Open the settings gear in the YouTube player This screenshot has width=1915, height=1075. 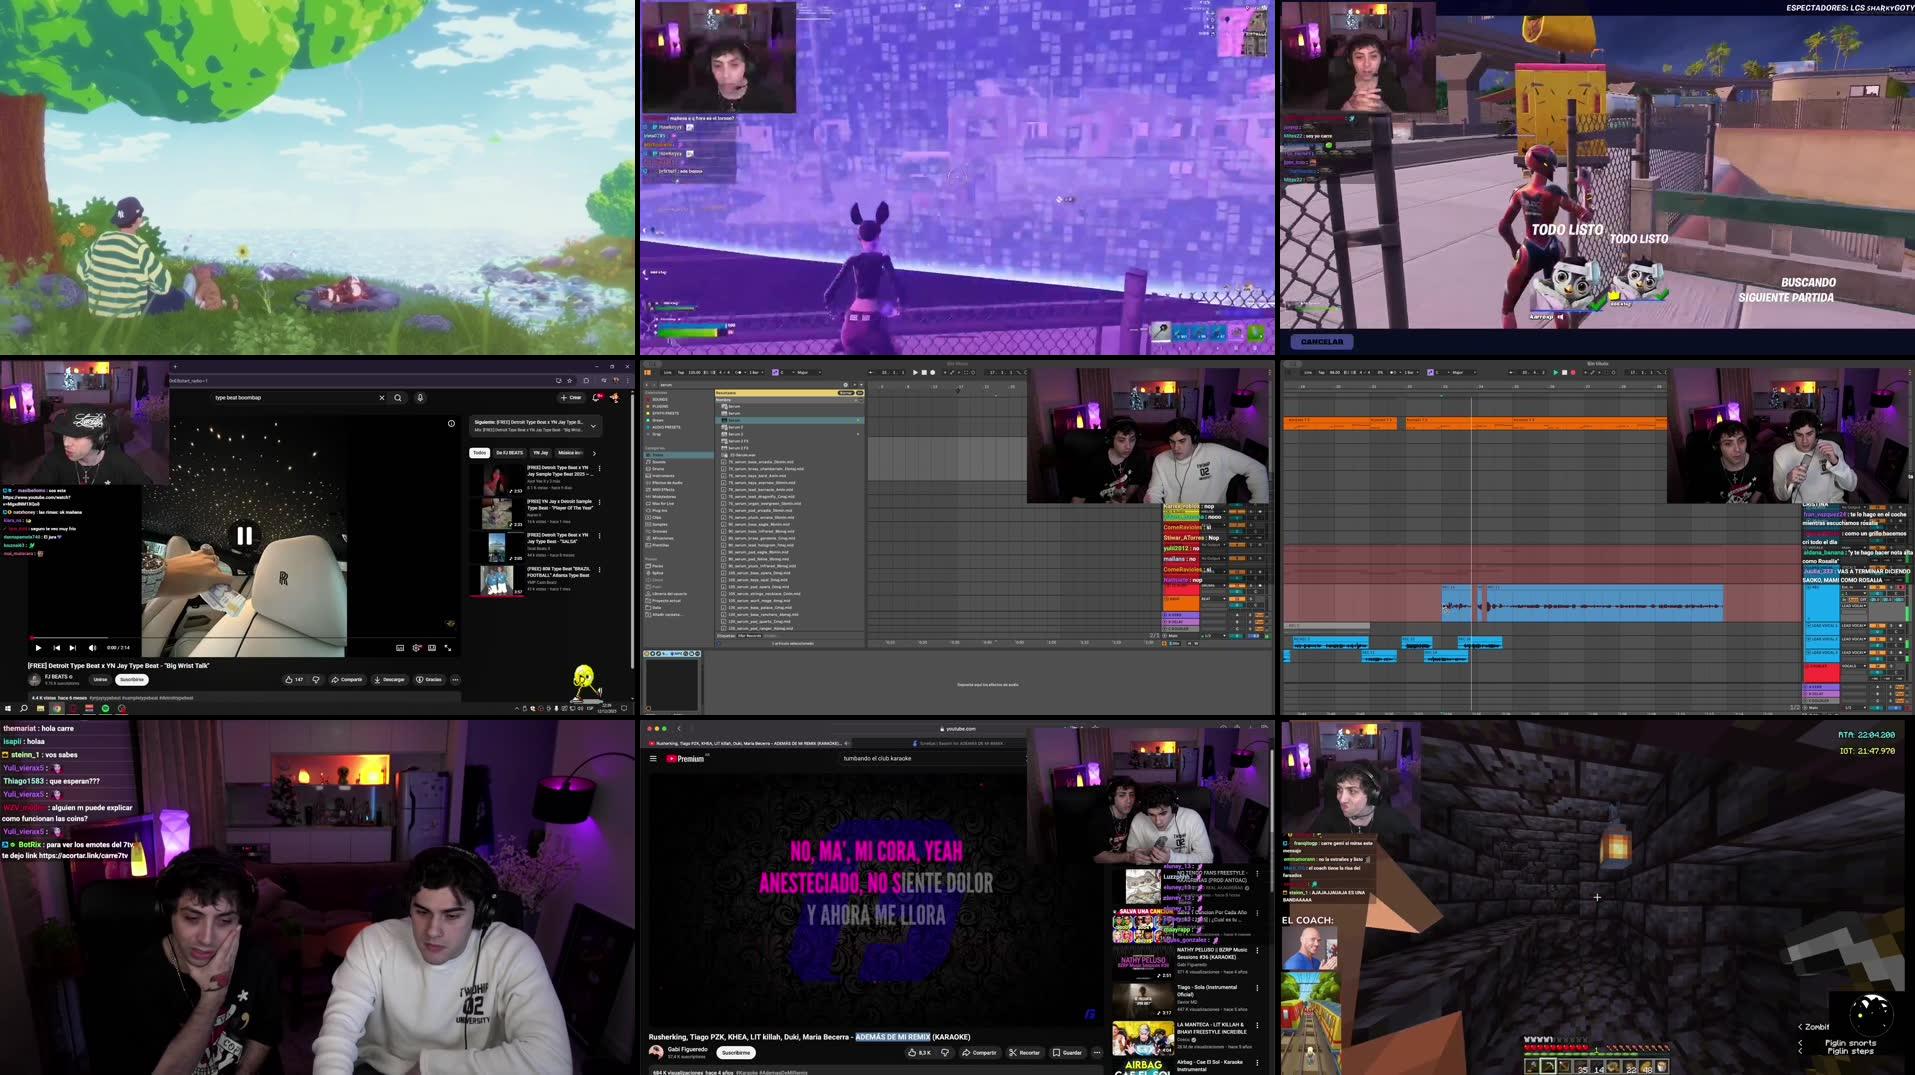(x=417, y=648)
